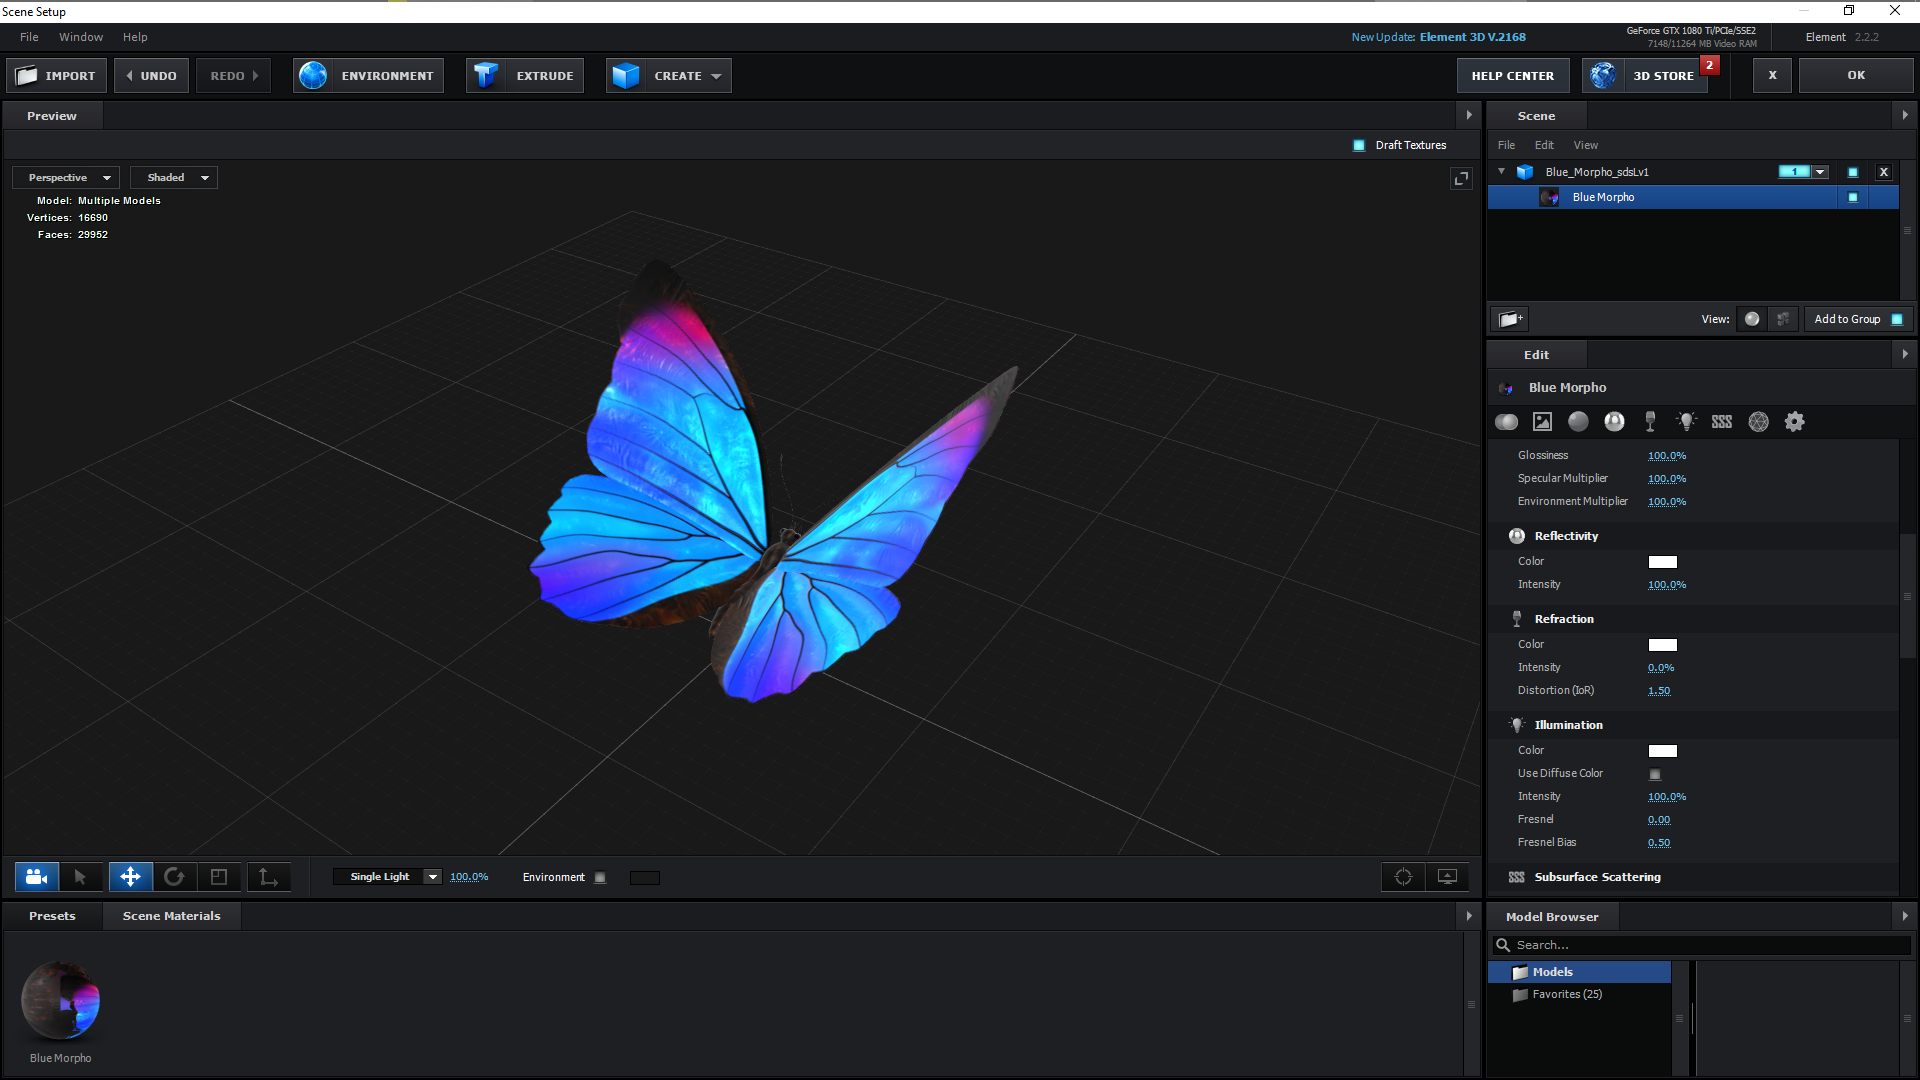Activate the rotate tool icon
This screenshot has width=1920, height=1080.
coord(174,877)
